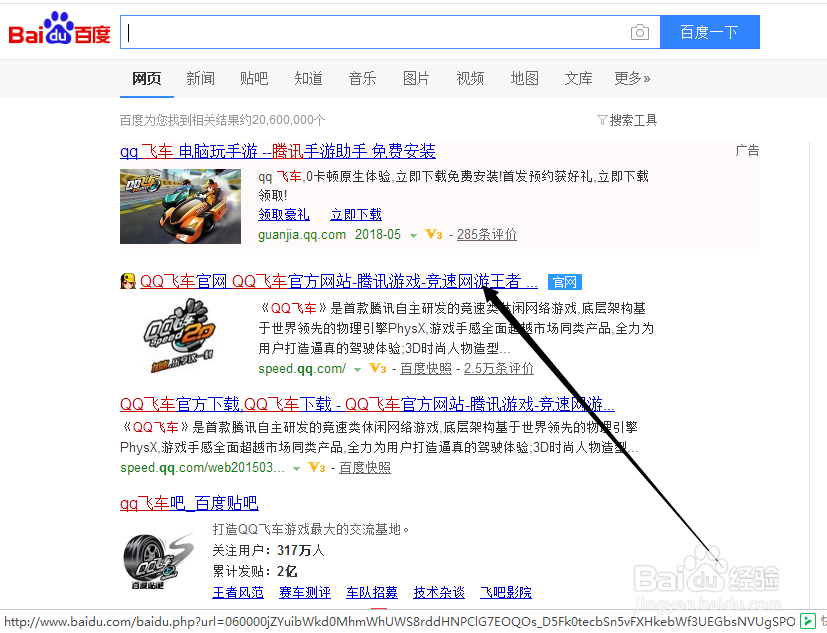Click the Baidu logo
This screenshot has width=827, height=633.
coord(59,30)
